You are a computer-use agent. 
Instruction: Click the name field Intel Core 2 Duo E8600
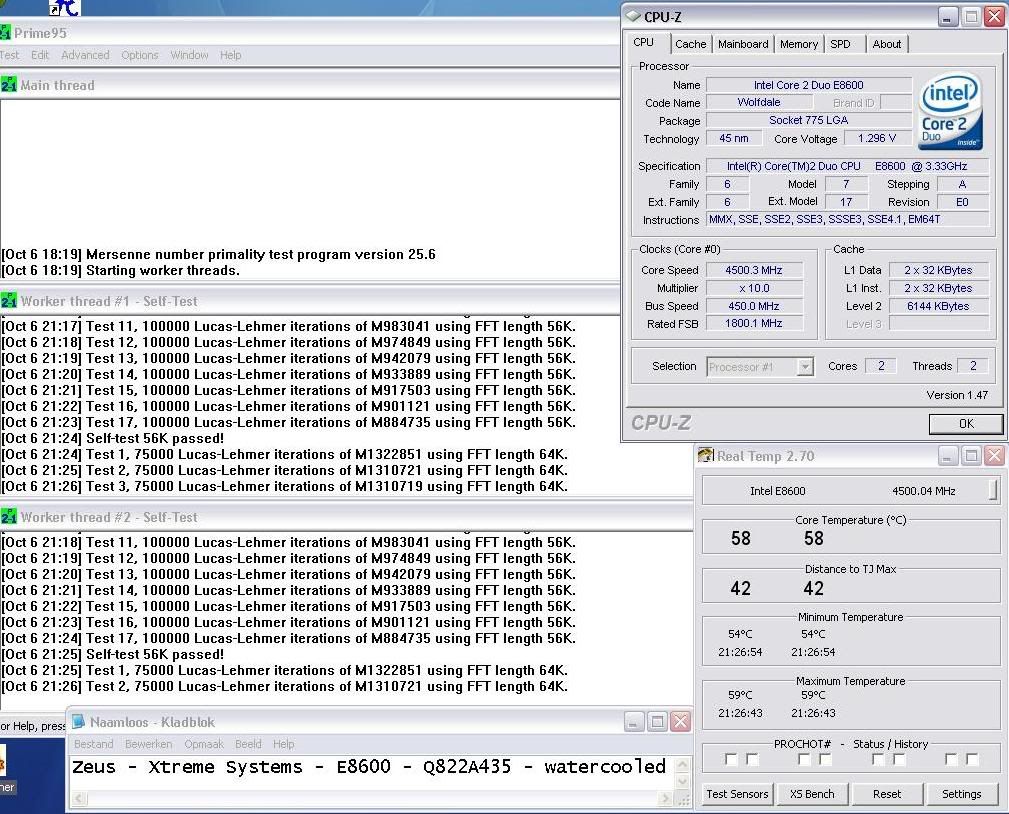[809, 85]
